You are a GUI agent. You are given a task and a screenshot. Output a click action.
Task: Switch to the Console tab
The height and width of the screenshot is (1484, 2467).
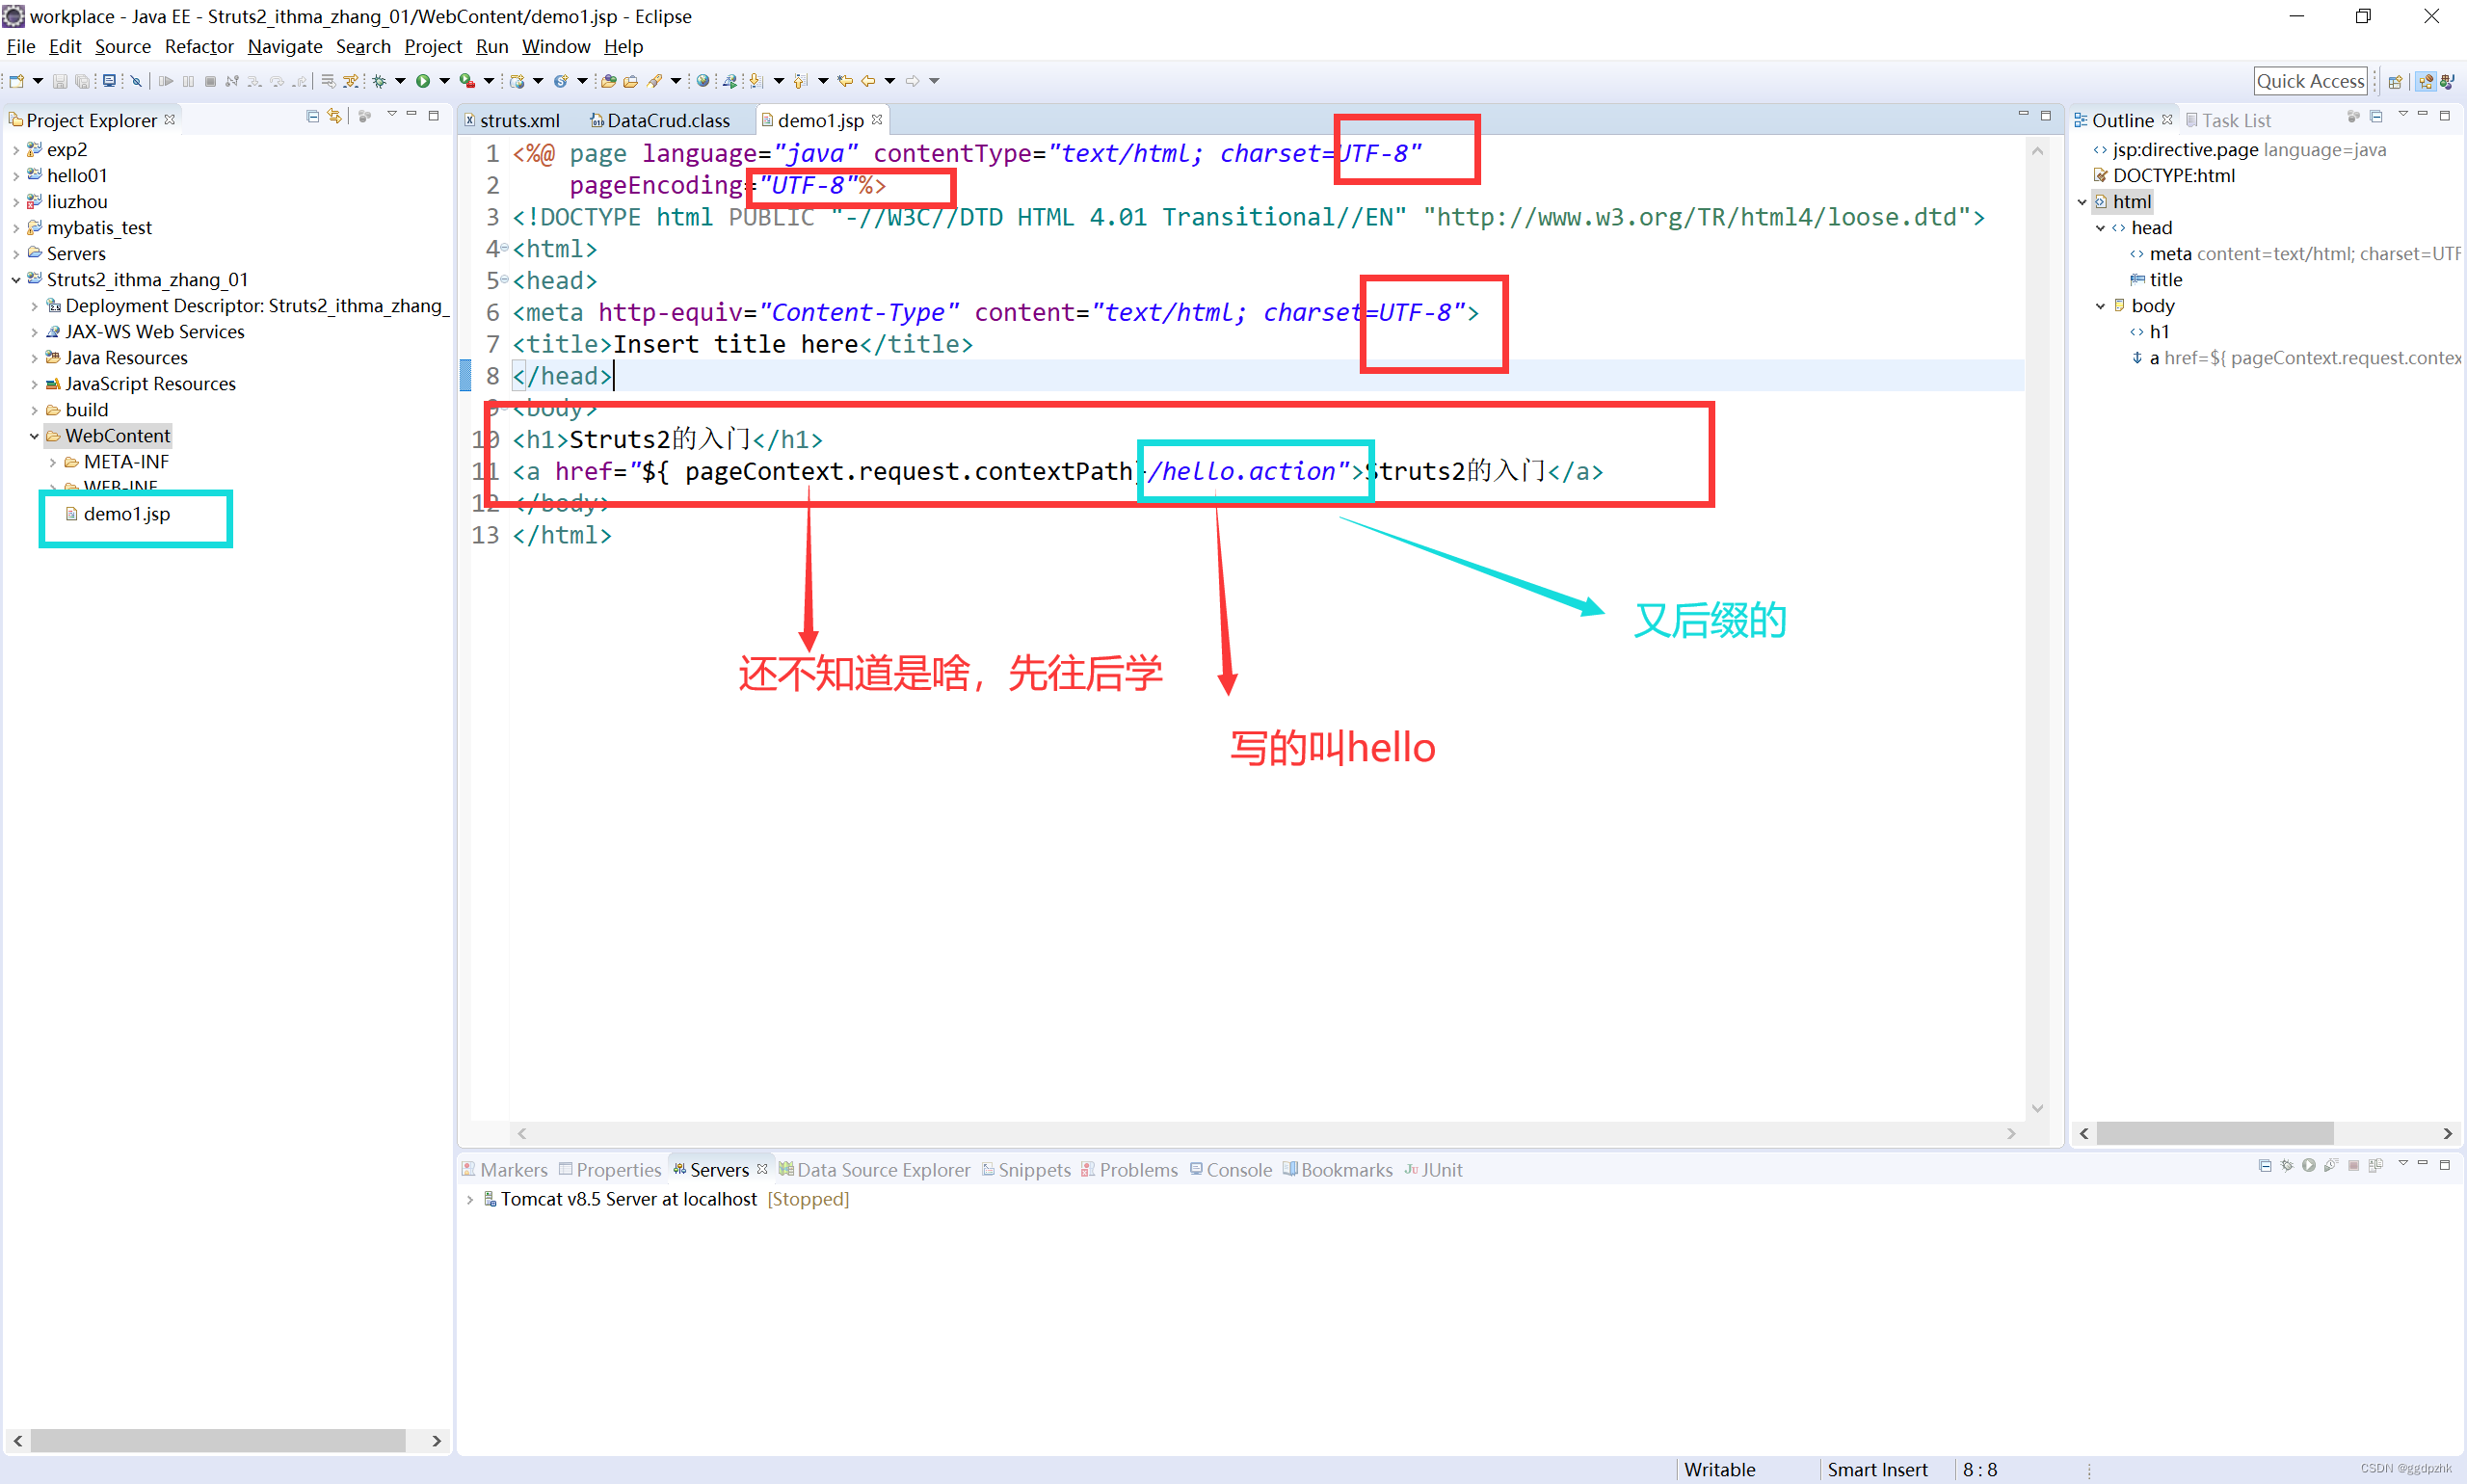(x=1230, y=1169)
